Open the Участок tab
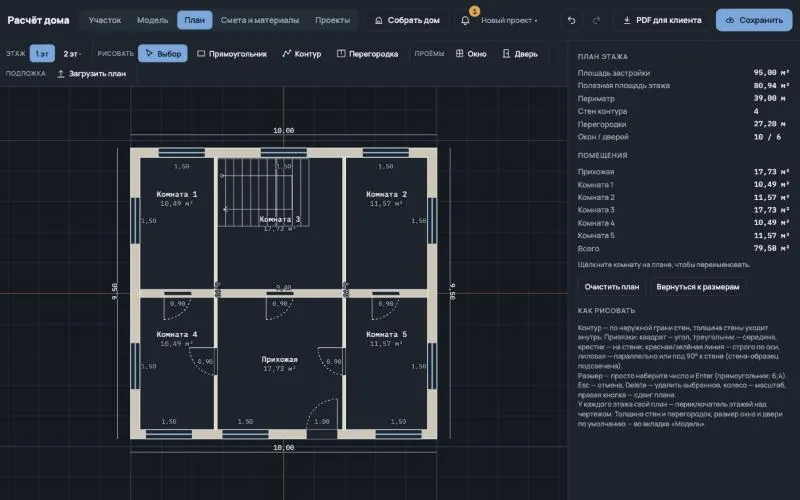This screenshot has height=500, width=800. (x=105, y=20)
